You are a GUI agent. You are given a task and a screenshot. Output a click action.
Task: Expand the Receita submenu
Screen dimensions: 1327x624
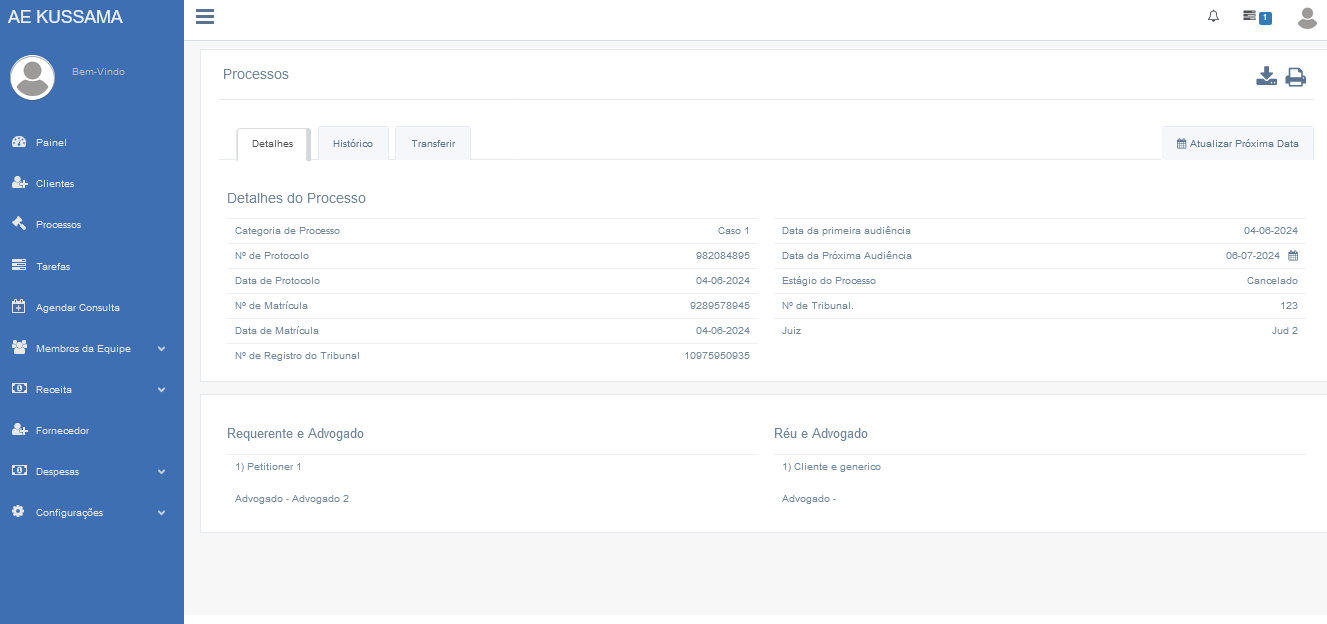[161, 390]
